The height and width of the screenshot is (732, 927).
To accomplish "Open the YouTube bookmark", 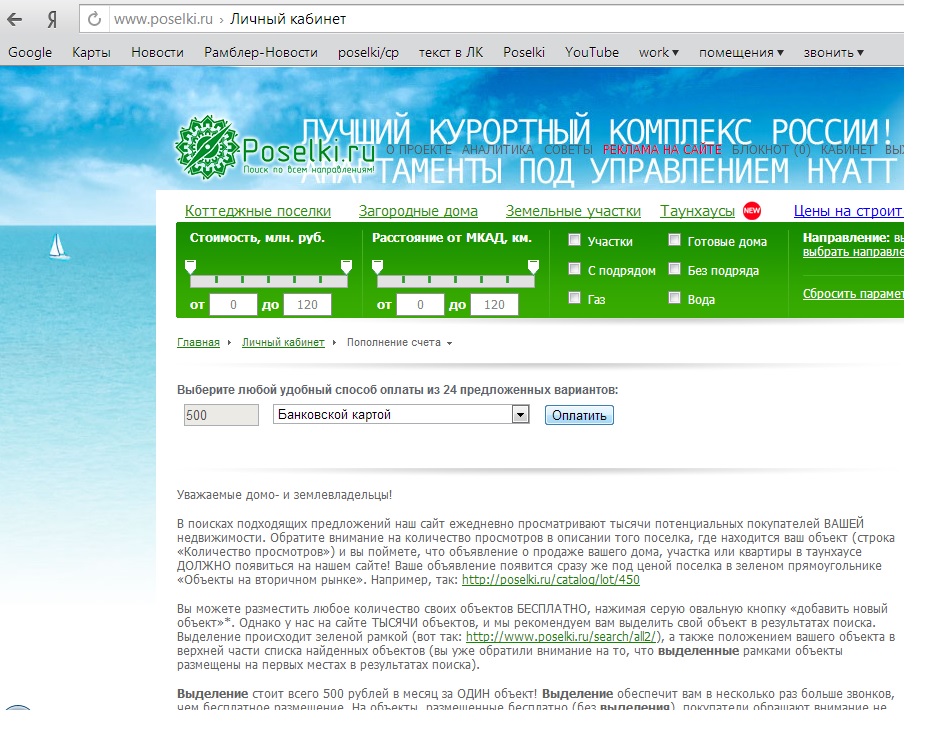I will click(592, 53).
